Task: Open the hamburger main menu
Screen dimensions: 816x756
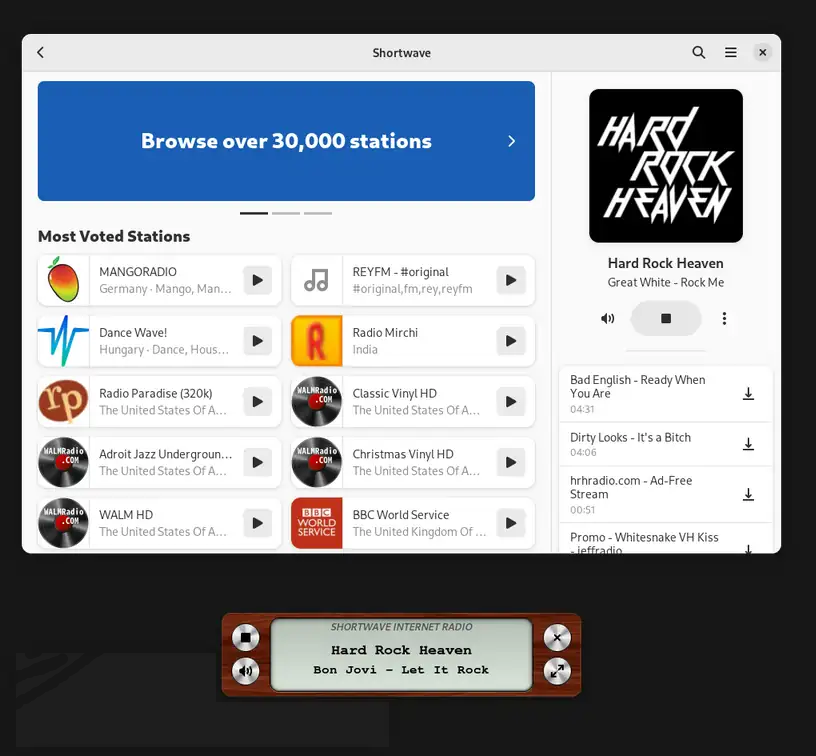Action: [x=731, y=53]
